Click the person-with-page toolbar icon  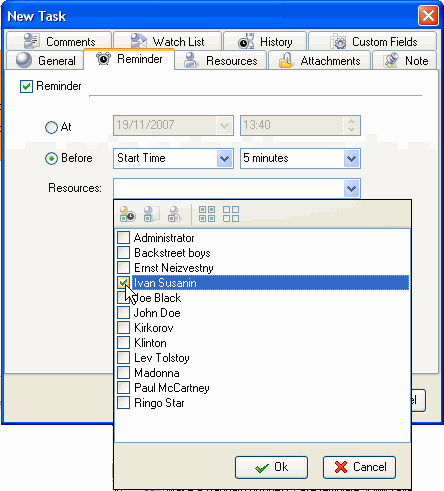(x=151, y=214)
